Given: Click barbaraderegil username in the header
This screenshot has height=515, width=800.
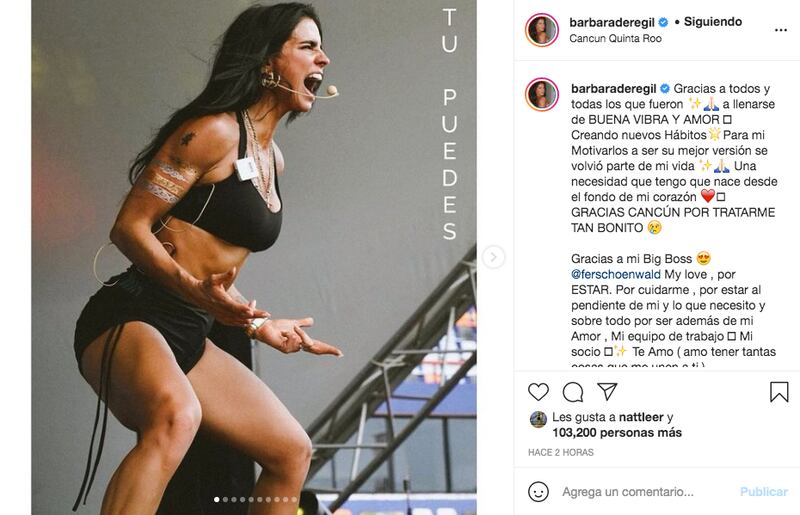Looking at the screenshot, I should click(x=612, y=22).
